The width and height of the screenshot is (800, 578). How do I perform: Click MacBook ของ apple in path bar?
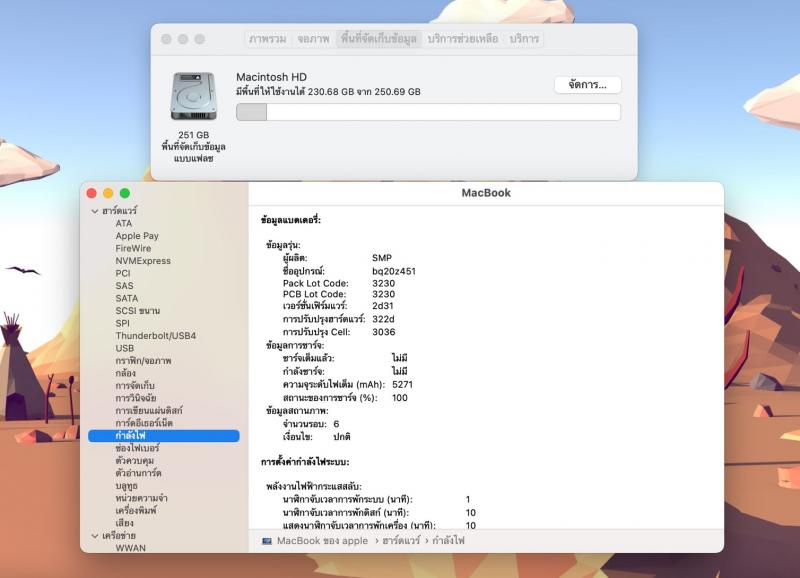pos(322,541)
